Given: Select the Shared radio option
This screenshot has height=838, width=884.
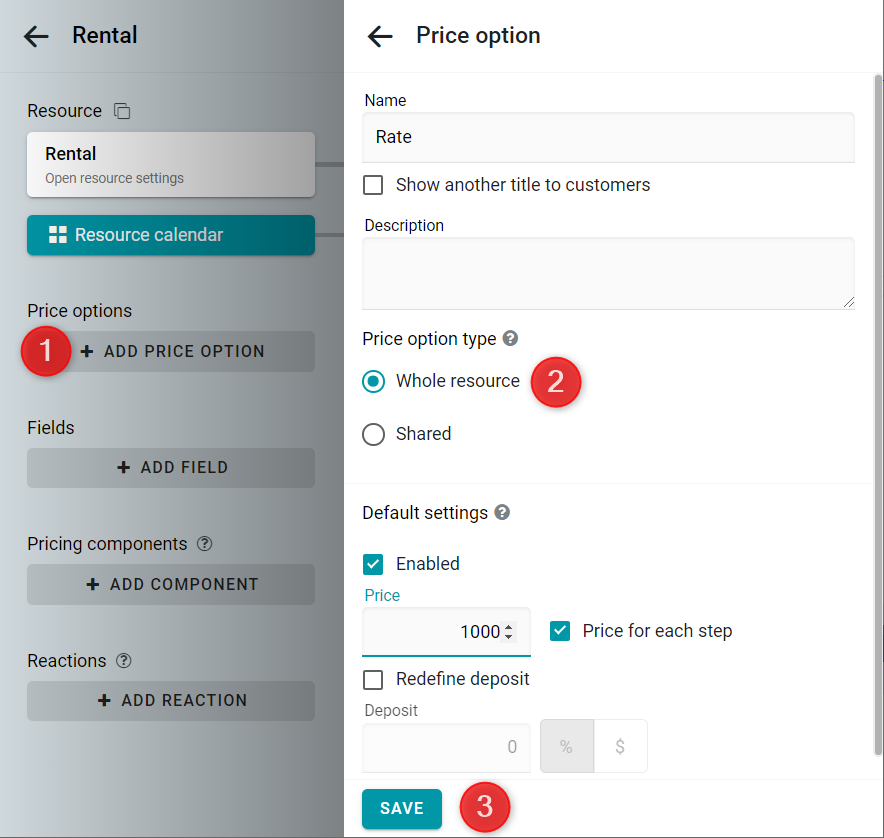Looking at the screenshot, I should (x=373, y=434).
